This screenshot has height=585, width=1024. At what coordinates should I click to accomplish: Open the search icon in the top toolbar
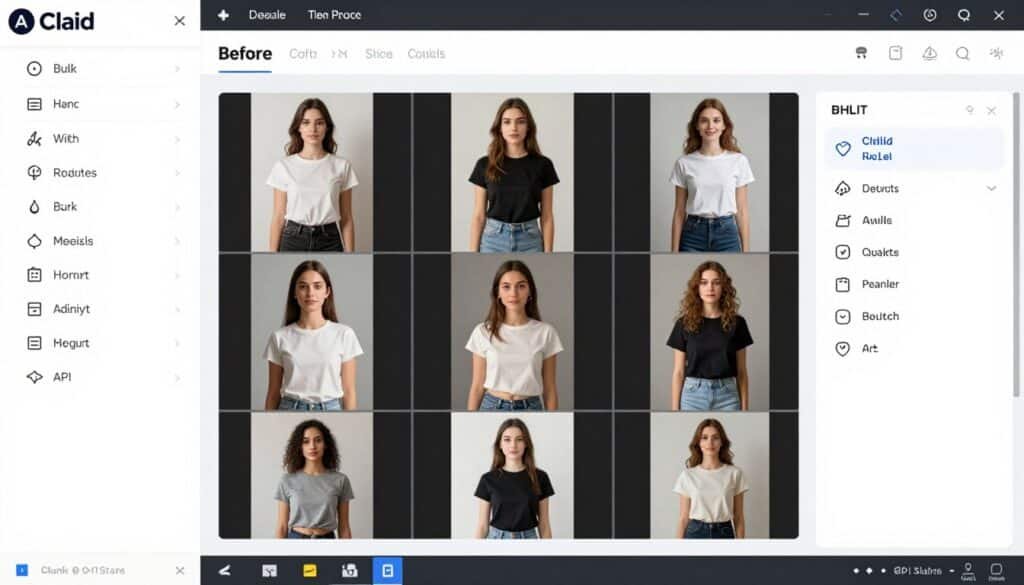[962, 53]
